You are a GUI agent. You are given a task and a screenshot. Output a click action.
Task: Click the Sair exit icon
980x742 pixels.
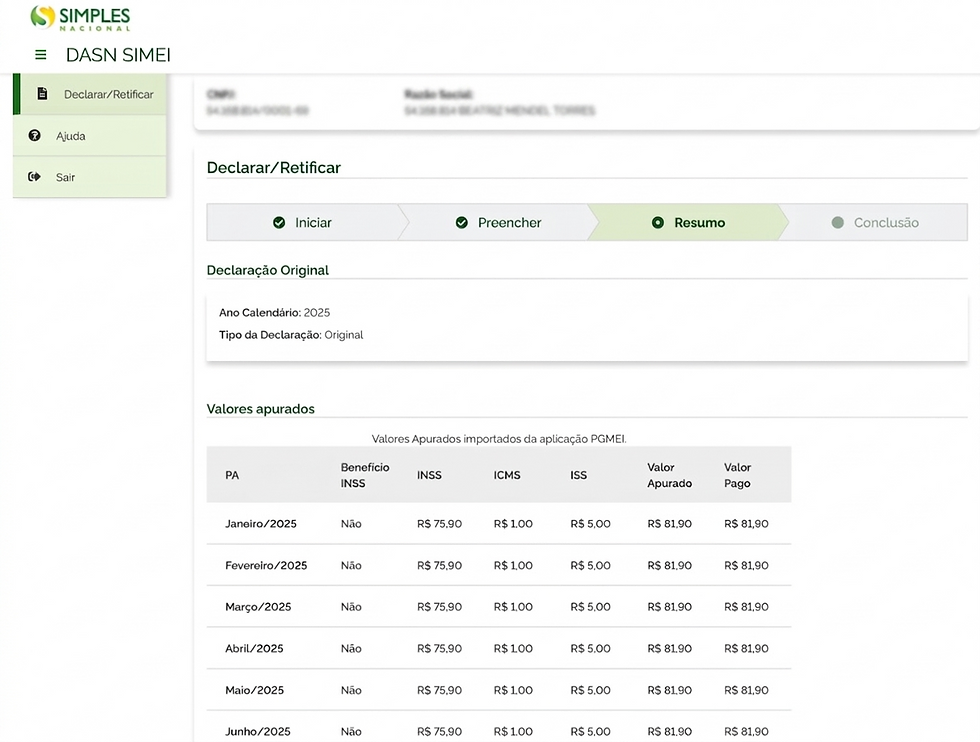[34, 177]
